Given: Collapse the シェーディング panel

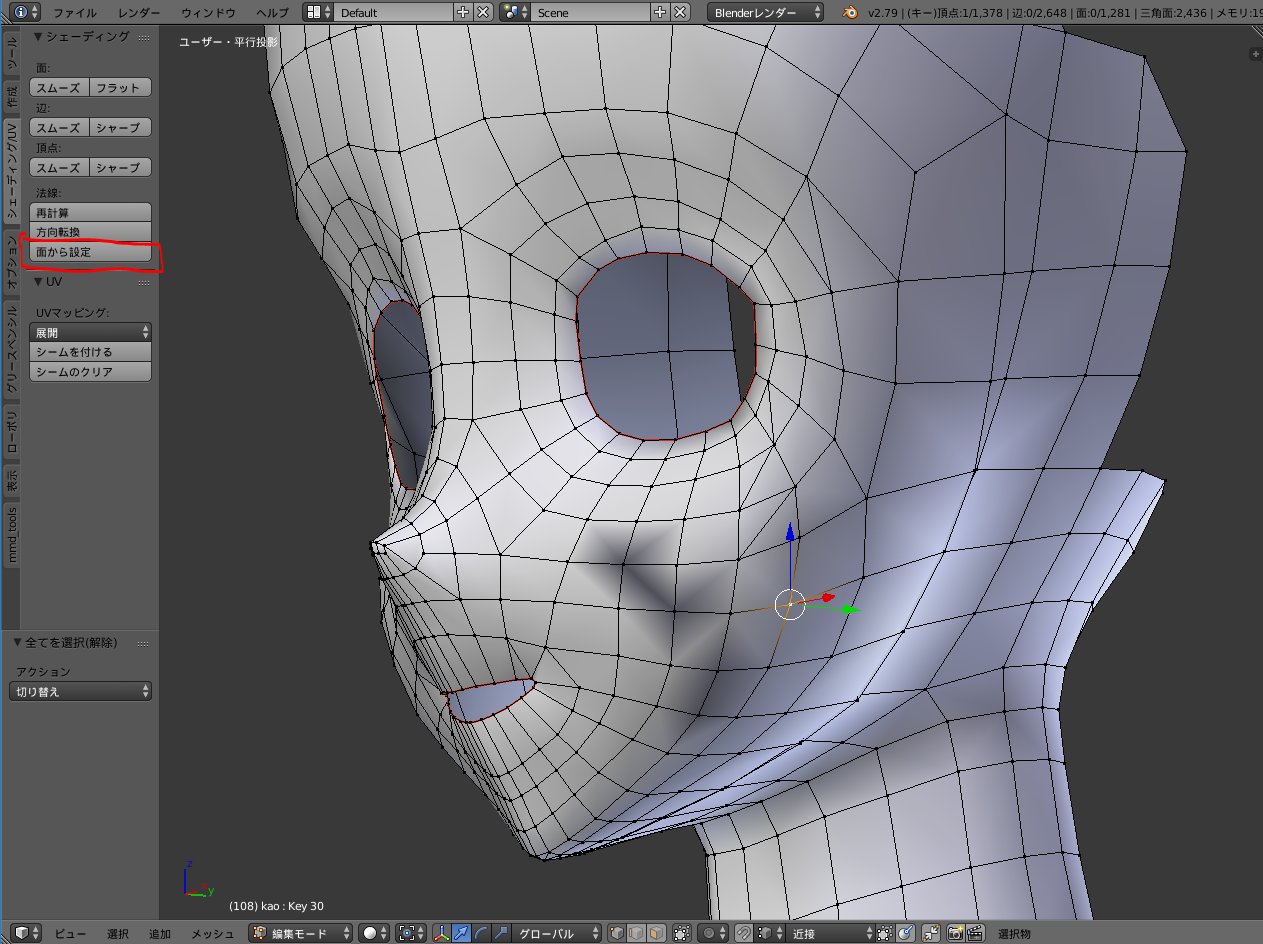Looking at the screenshot, I should click(x=38, y=36).
